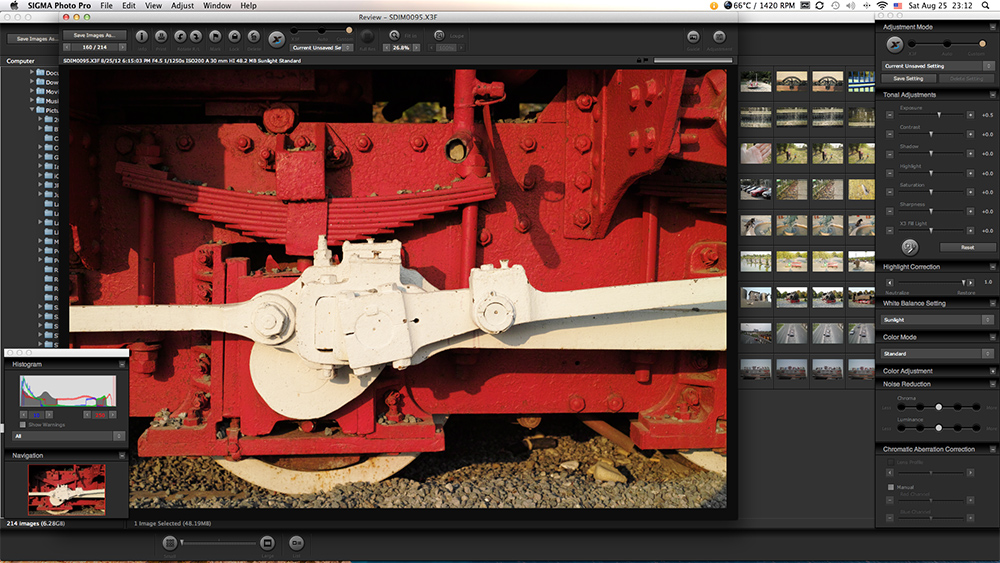Viewport: 1000px width, 563px height.
Task: Collapse the Highlight Correction section
Action: pyautogui.click(x=992, y=267)
